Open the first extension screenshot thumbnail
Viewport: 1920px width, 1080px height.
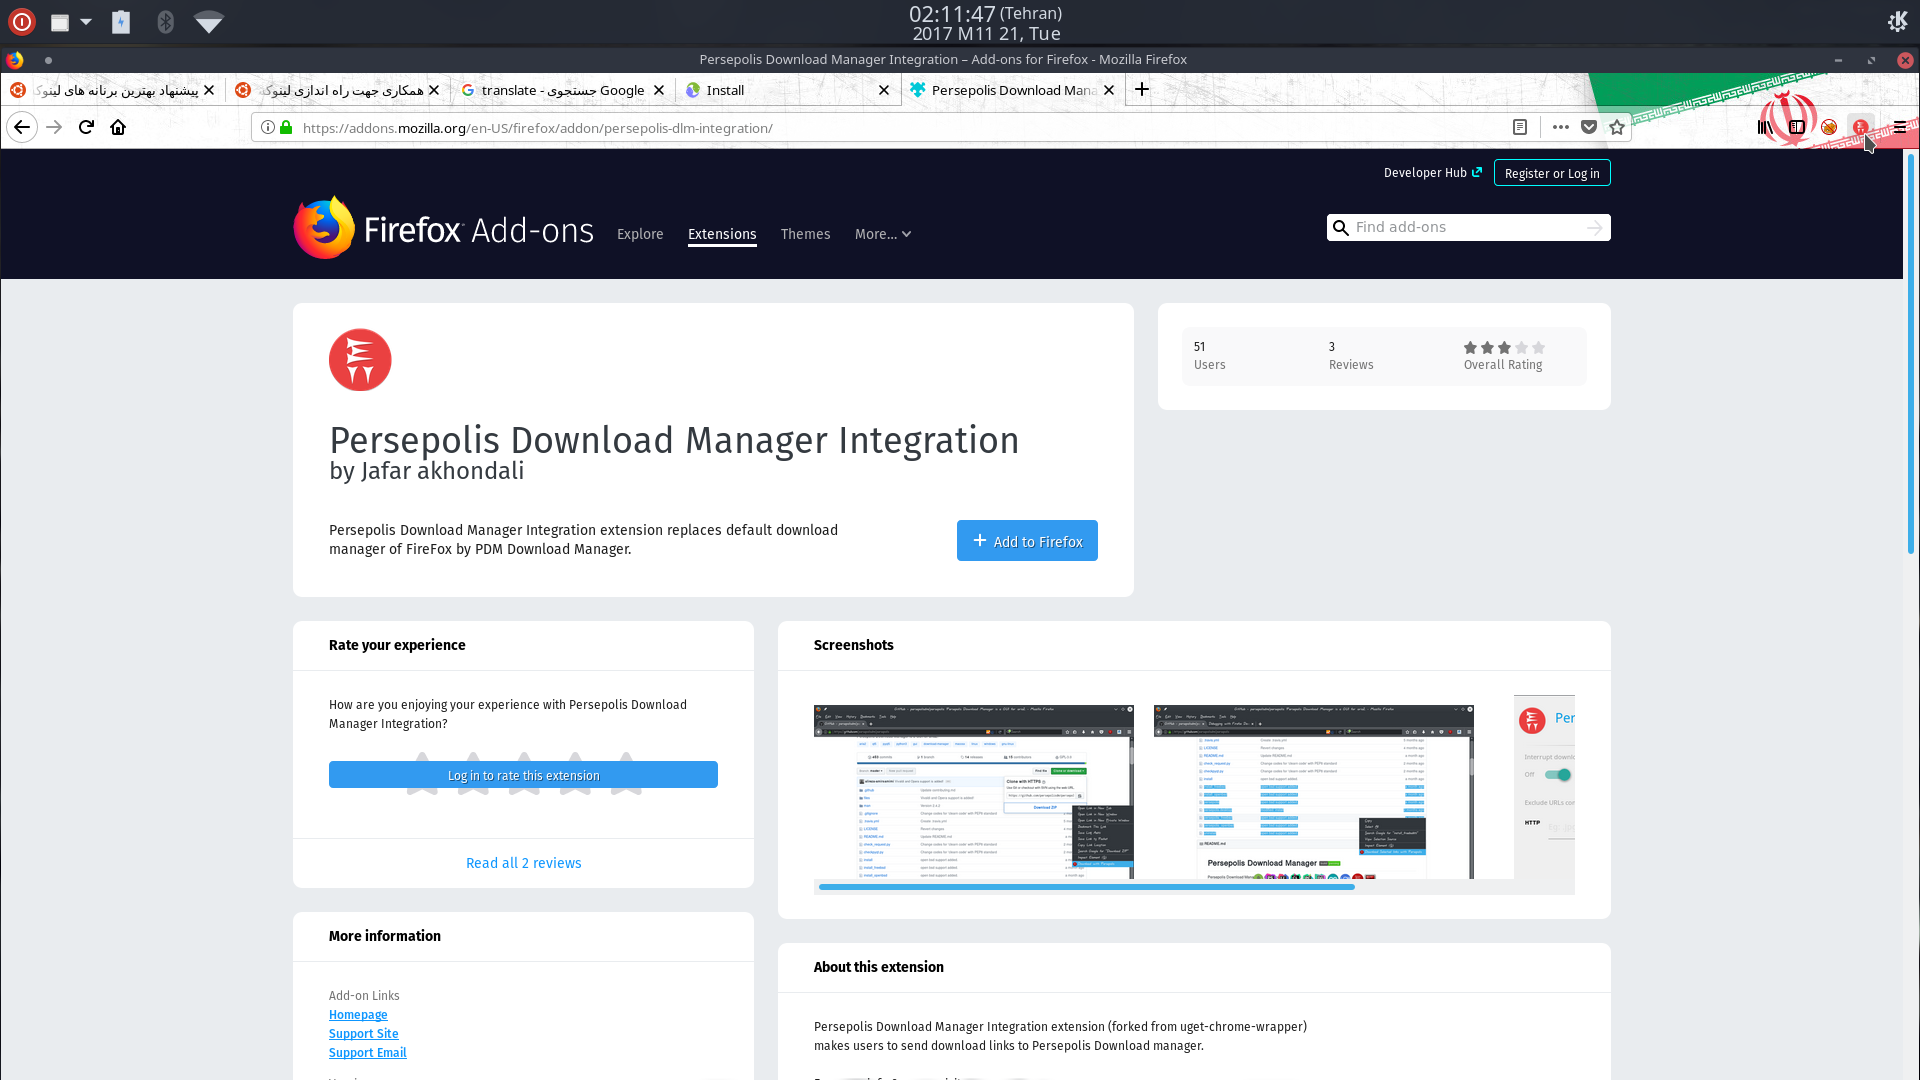tap(973, 792)
